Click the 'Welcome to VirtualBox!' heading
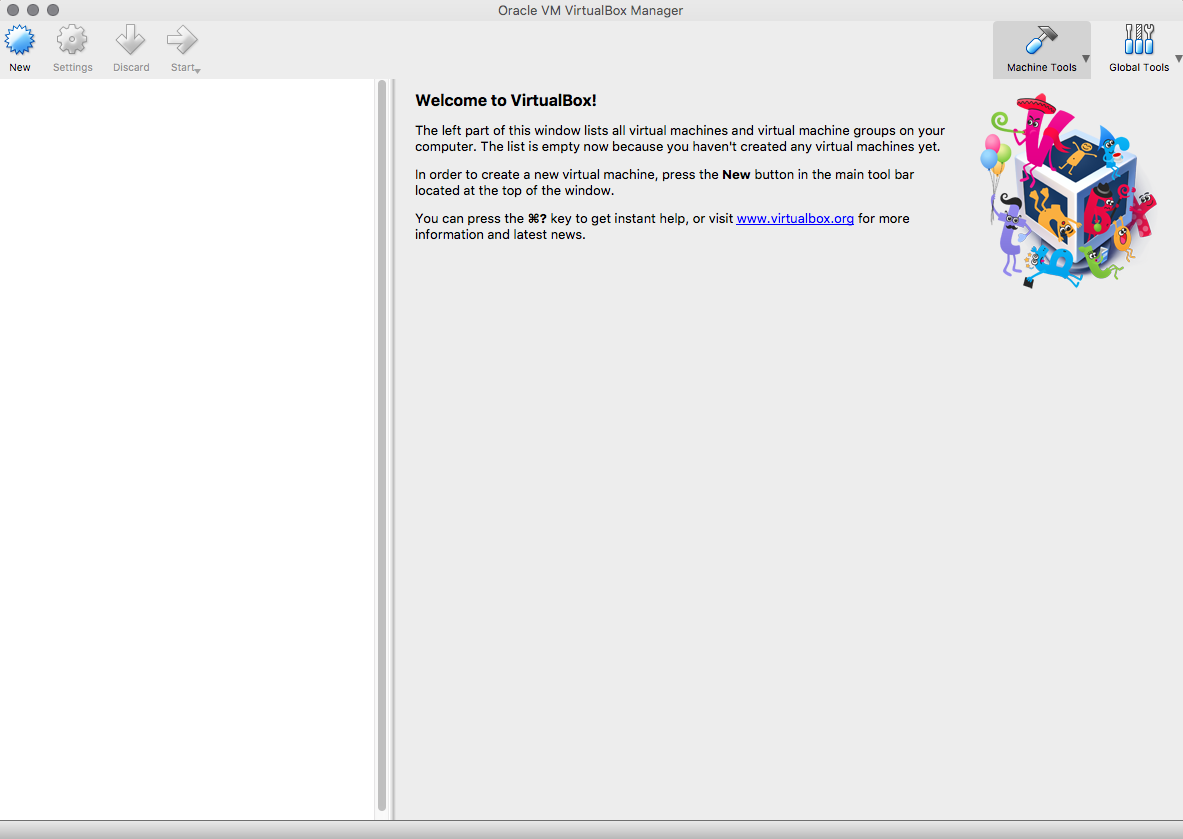Viewport: 1183px width, 839px height. [x=505, y=100]
